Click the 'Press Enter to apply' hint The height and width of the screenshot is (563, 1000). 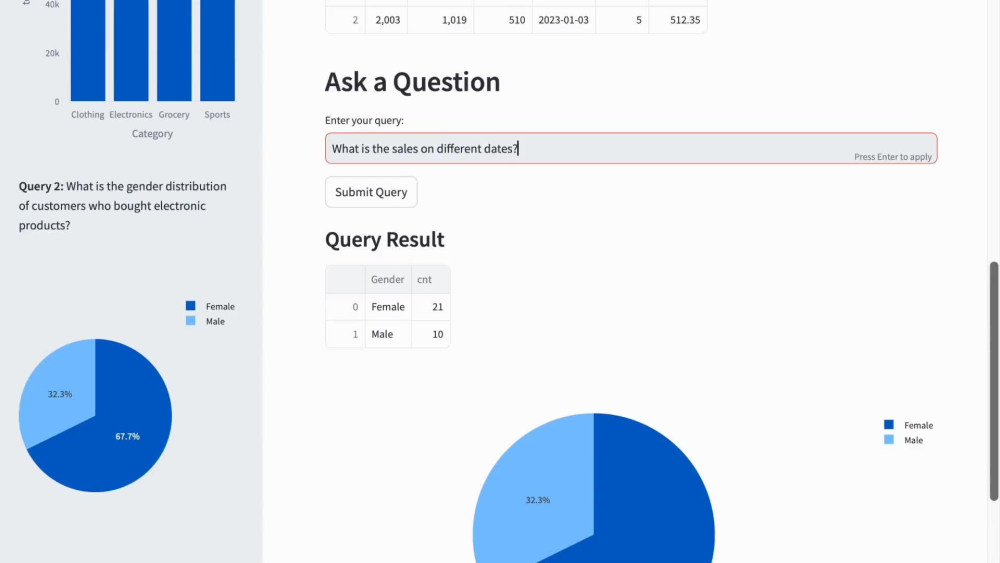893,157
